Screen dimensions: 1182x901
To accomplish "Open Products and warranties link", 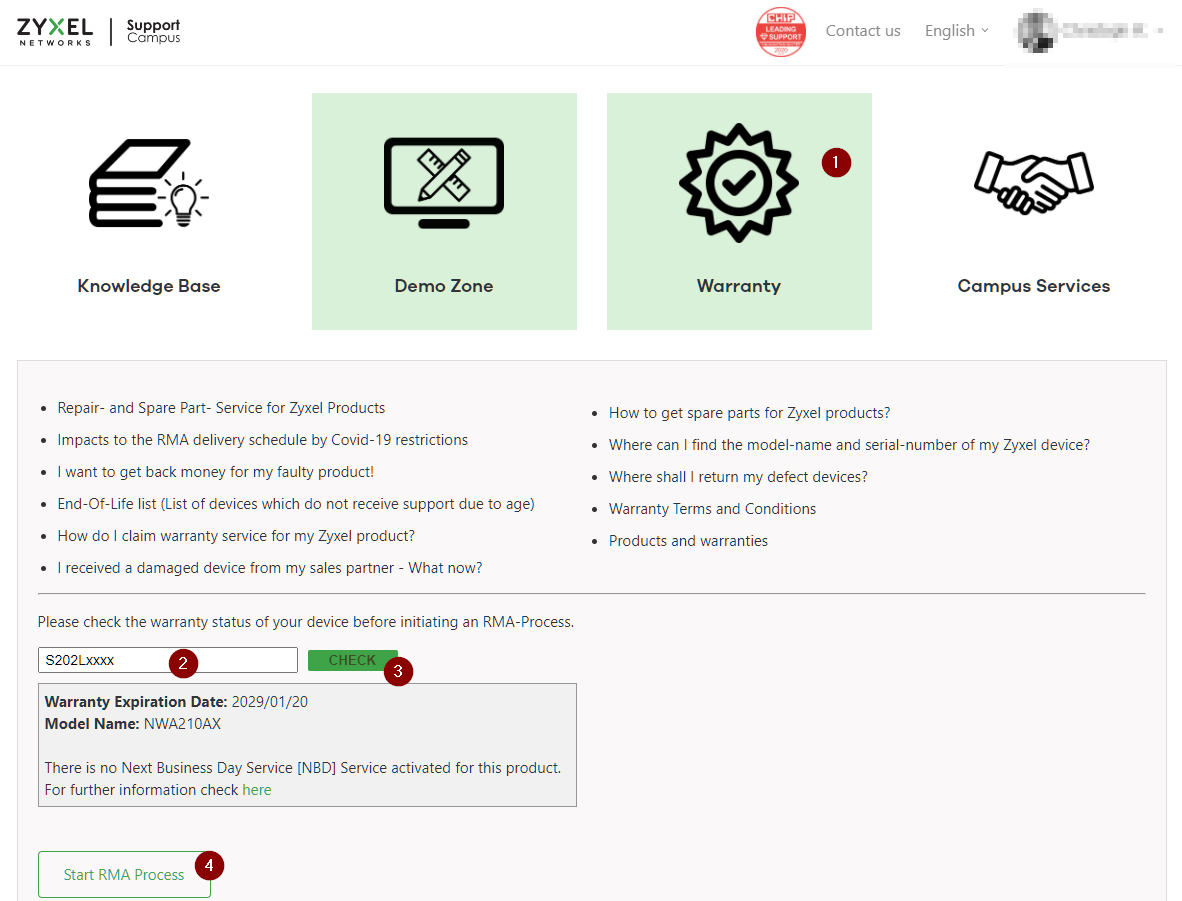I will (x=688, y=541).
